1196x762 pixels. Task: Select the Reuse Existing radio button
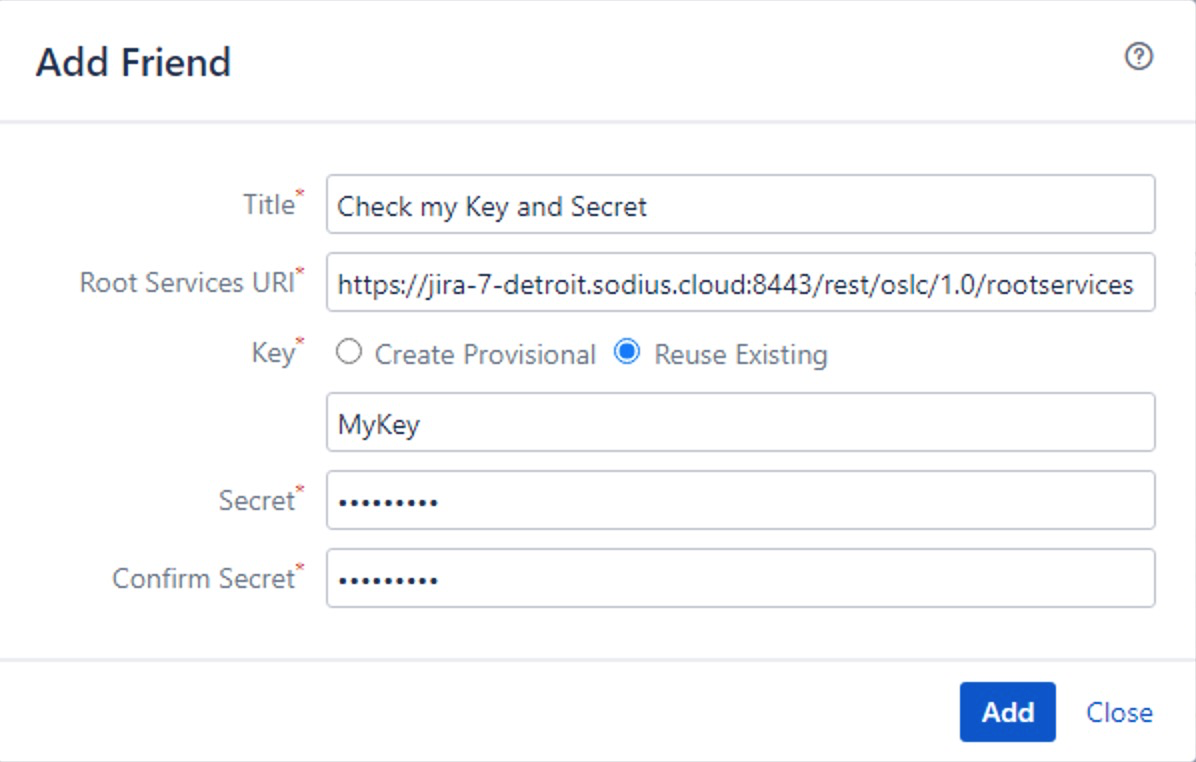click(x=627, y=352)
